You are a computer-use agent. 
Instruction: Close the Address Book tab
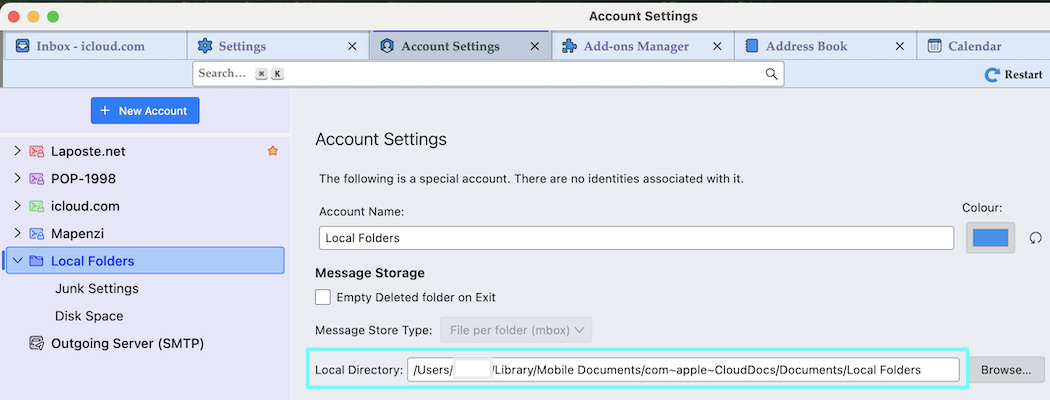[x=900, y=46]
